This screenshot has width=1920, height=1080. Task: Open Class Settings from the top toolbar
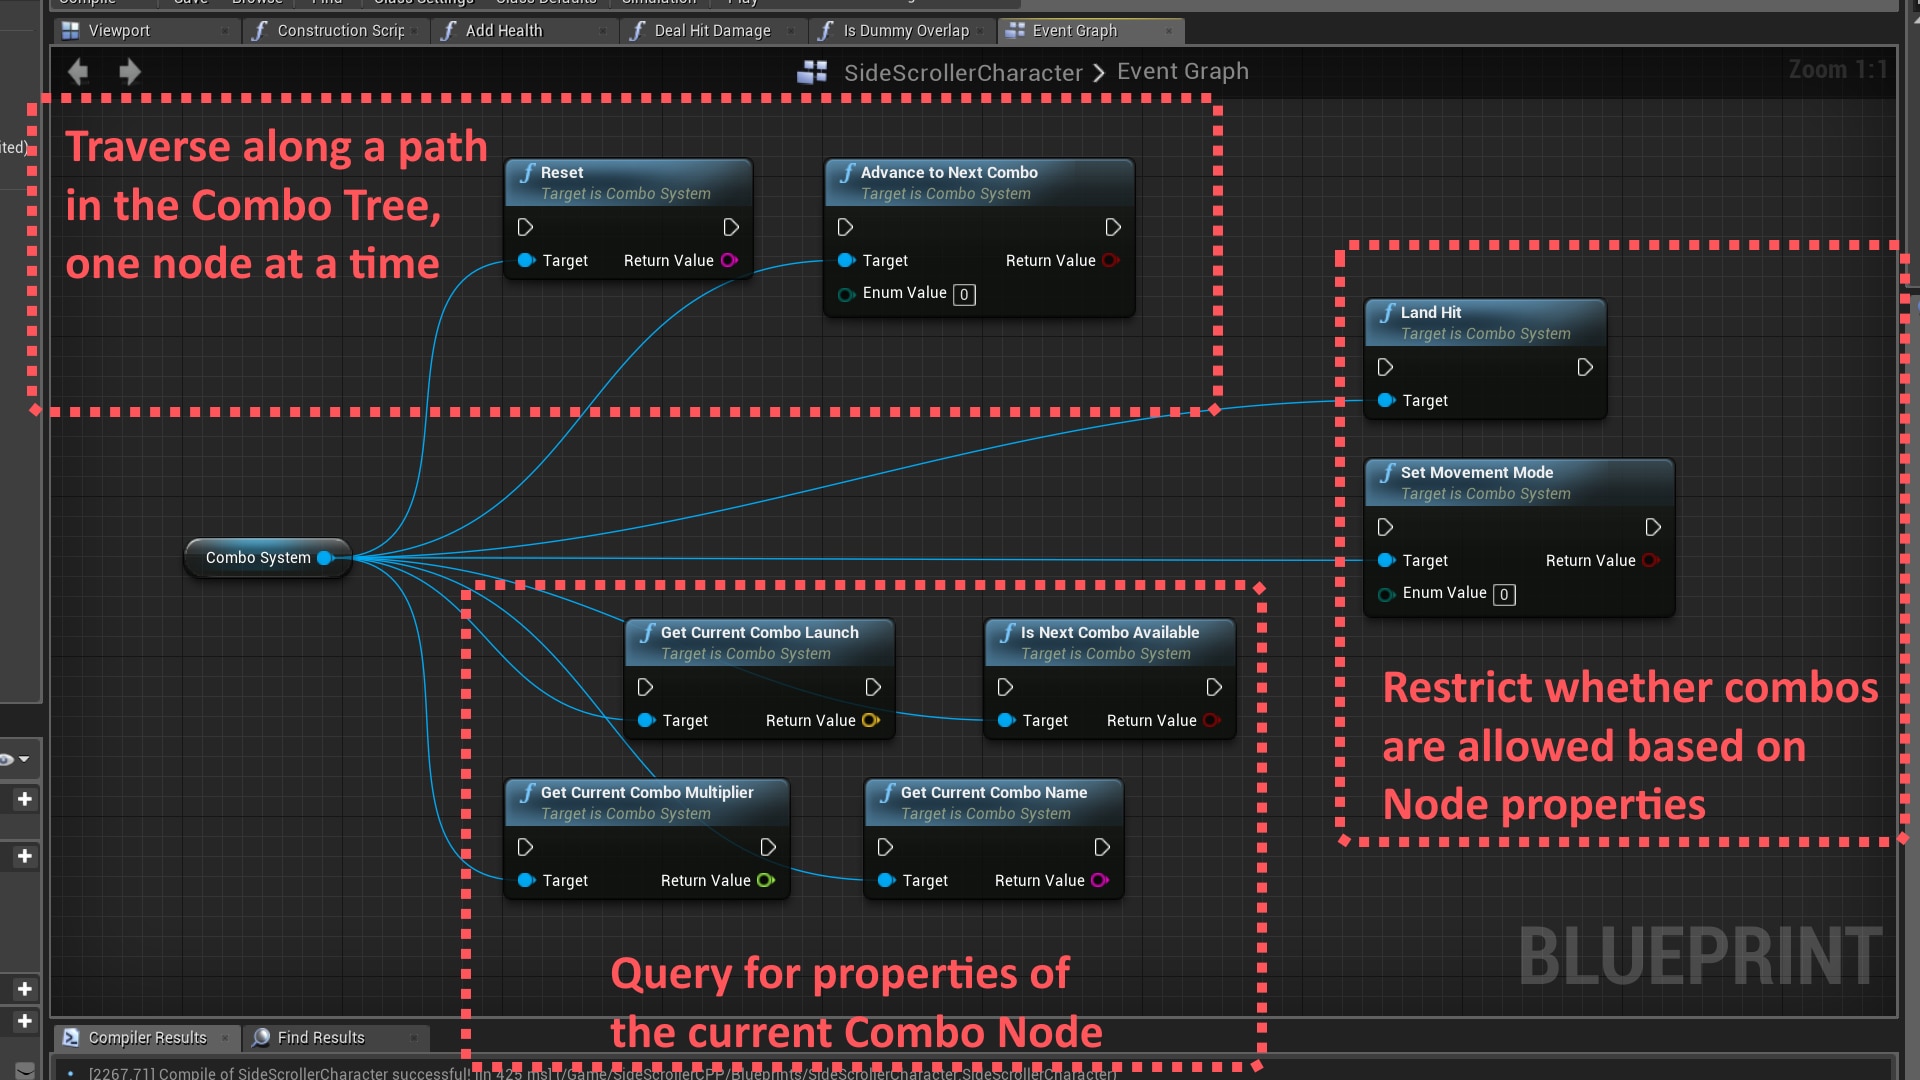424,3
